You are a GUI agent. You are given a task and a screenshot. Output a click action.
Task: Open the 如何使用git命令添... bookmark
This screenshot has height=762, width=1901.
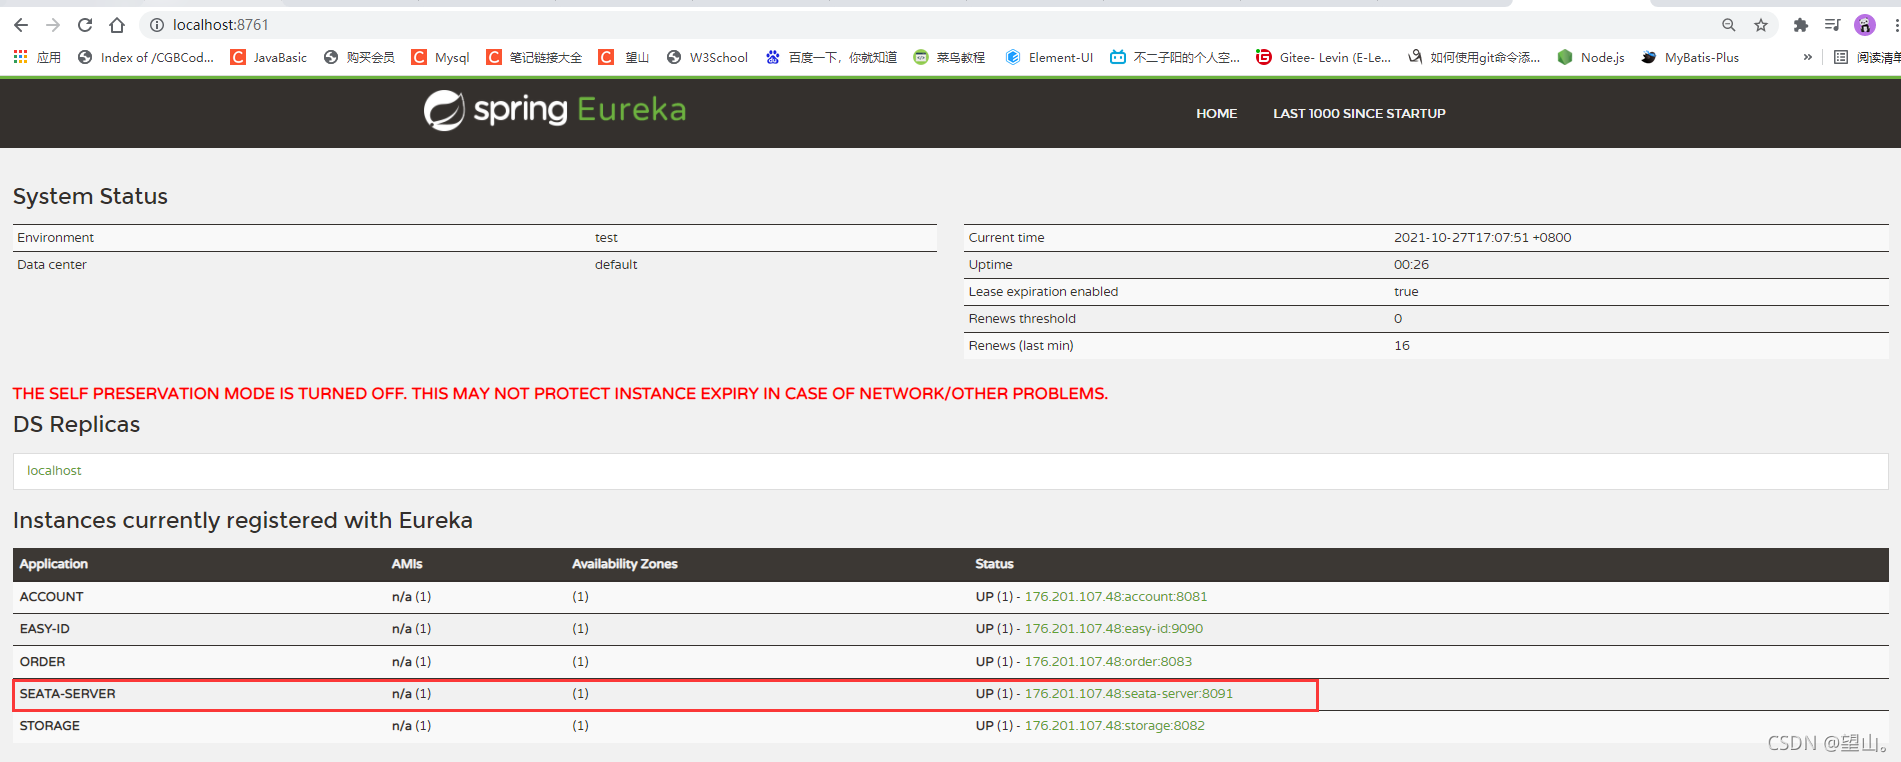[1474, 57]
